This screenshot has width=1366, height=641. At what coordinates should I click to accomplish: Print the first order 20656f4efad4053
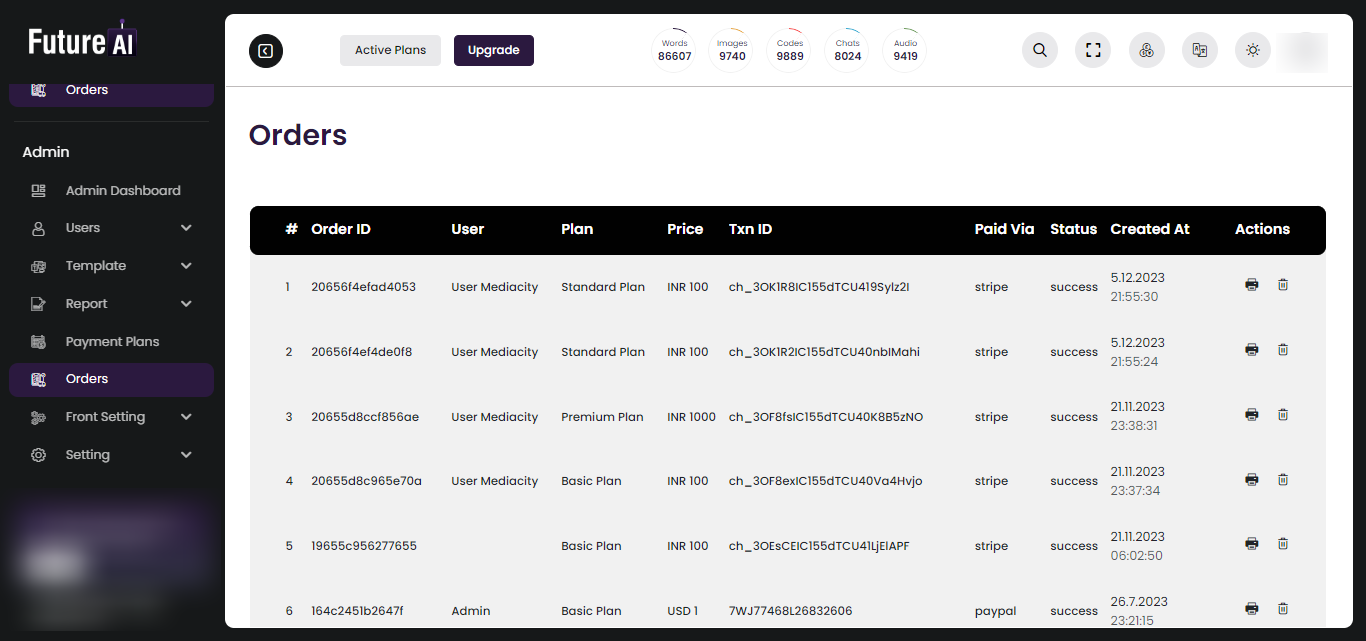tap(1251, 285)
